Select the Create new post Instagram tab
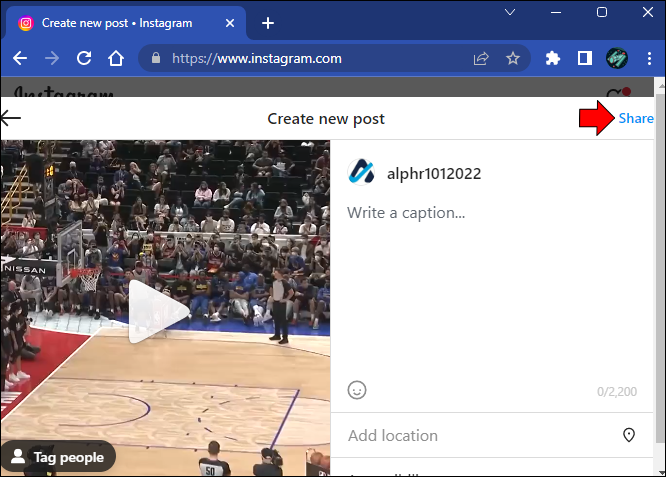The height and width of the screenshot is (477, 666). click(120, 22)
